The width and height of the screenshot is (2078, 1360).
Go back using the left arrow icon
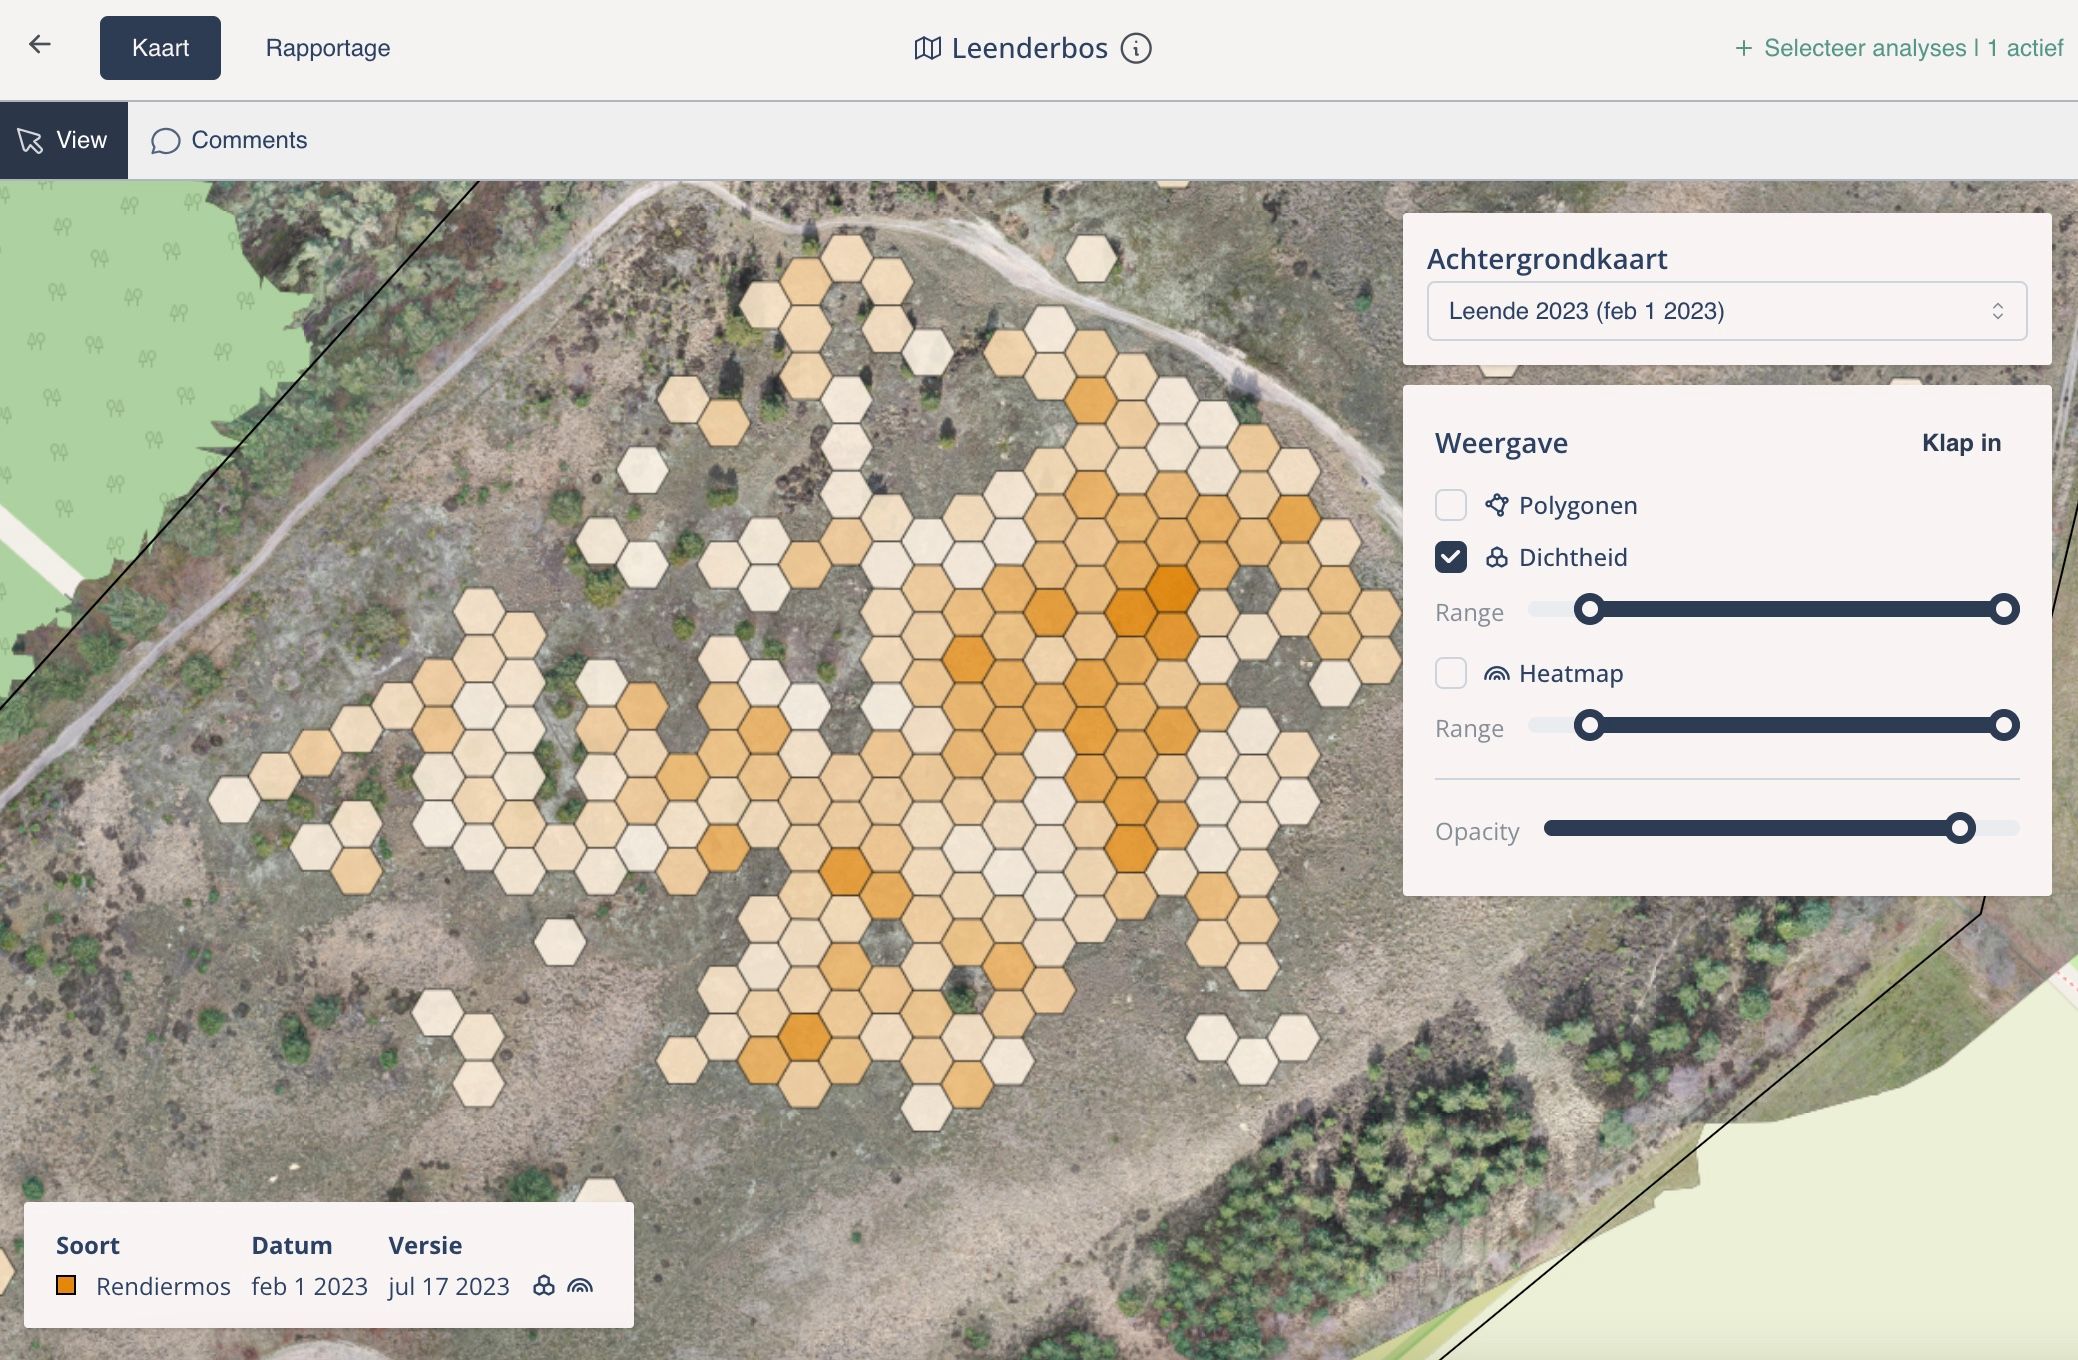(40, 44)
